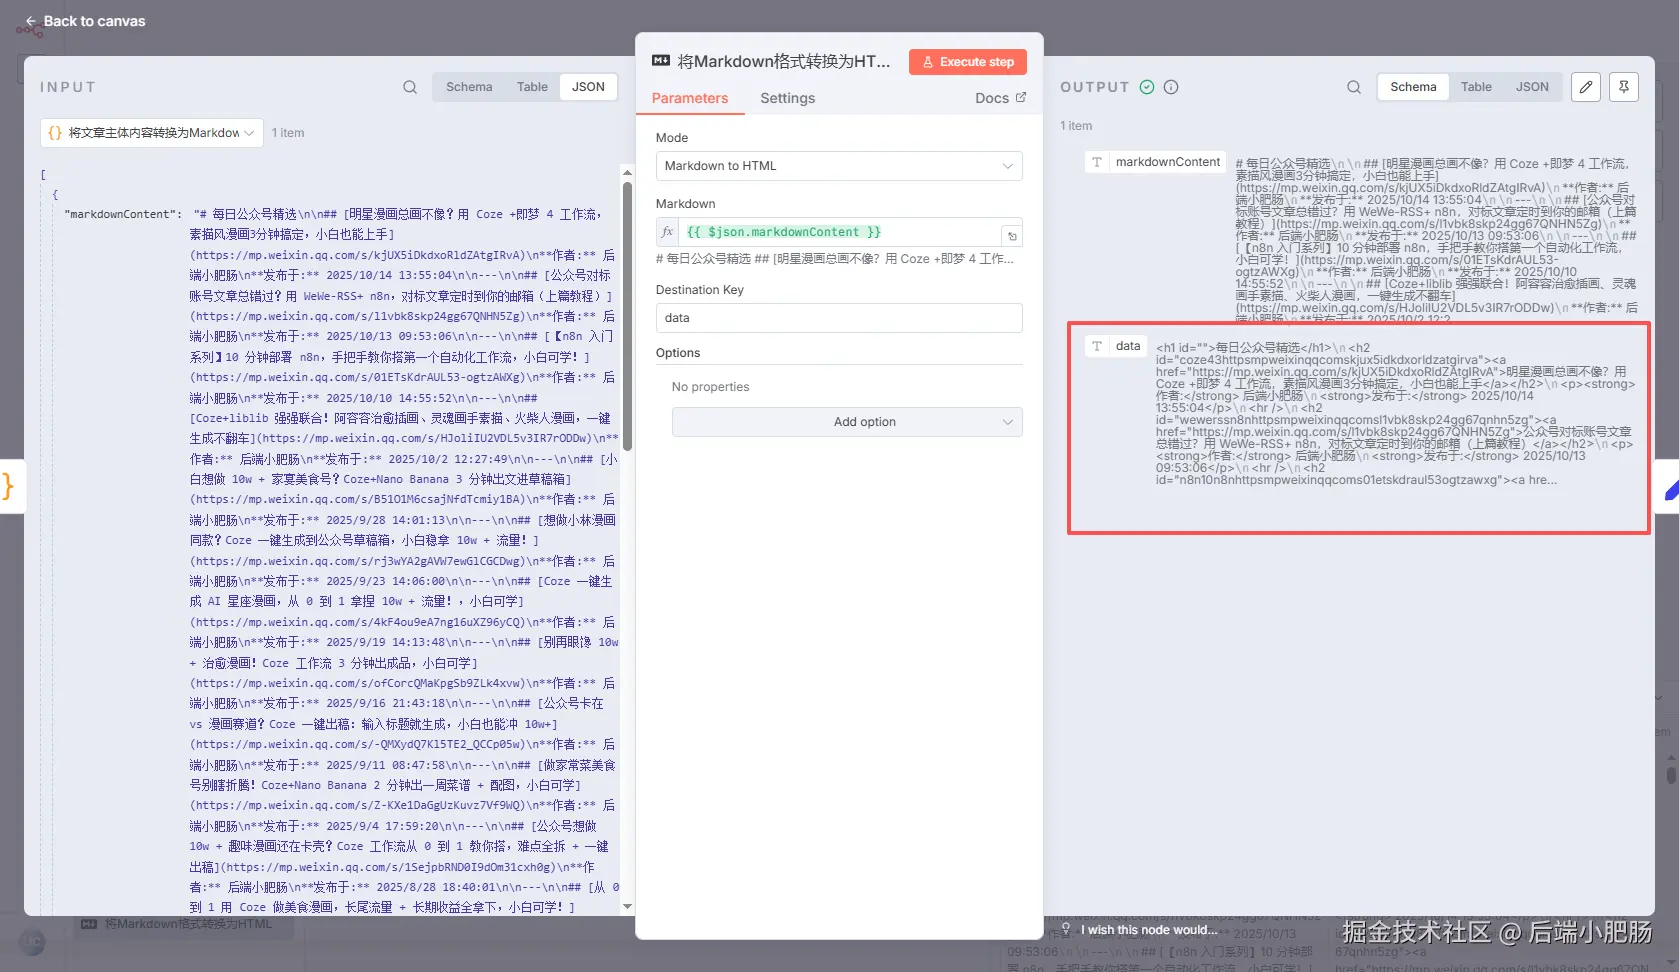Click the lightbulb icon near 'I wish this node would'

point(1066,929)
